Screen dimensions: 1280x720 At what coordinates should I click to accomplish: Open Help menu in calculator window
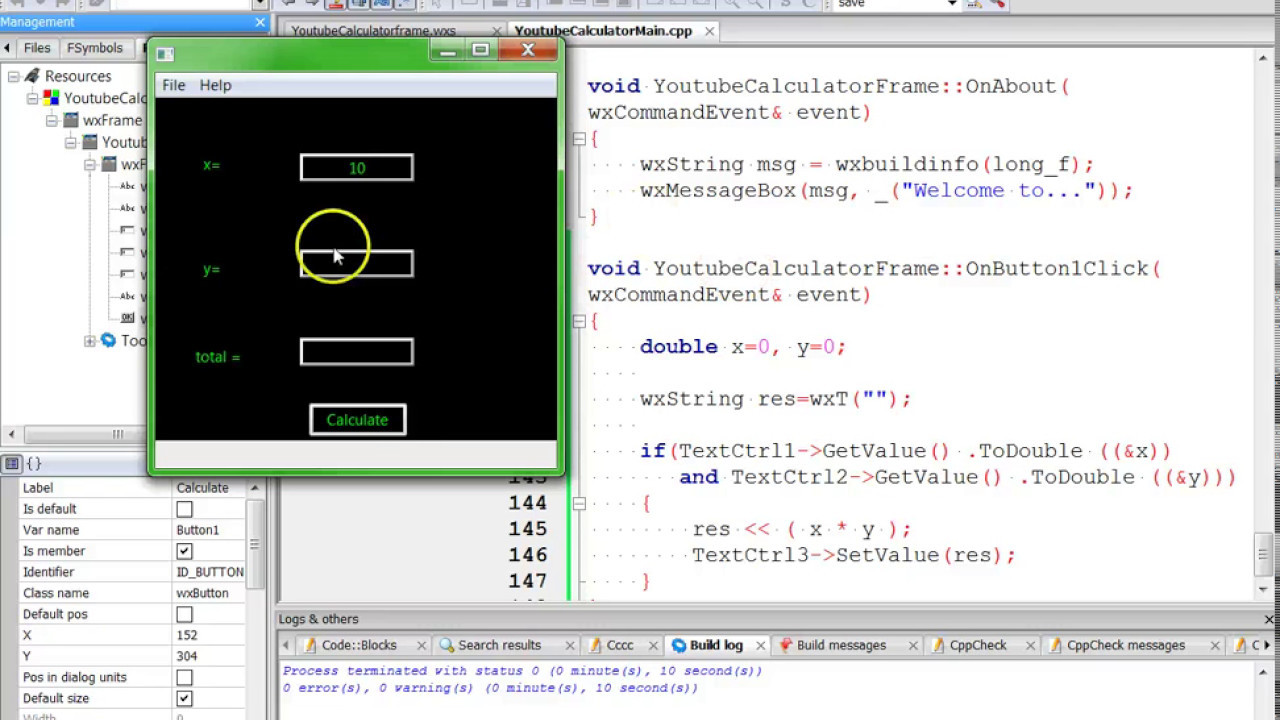tap(215, 85)
